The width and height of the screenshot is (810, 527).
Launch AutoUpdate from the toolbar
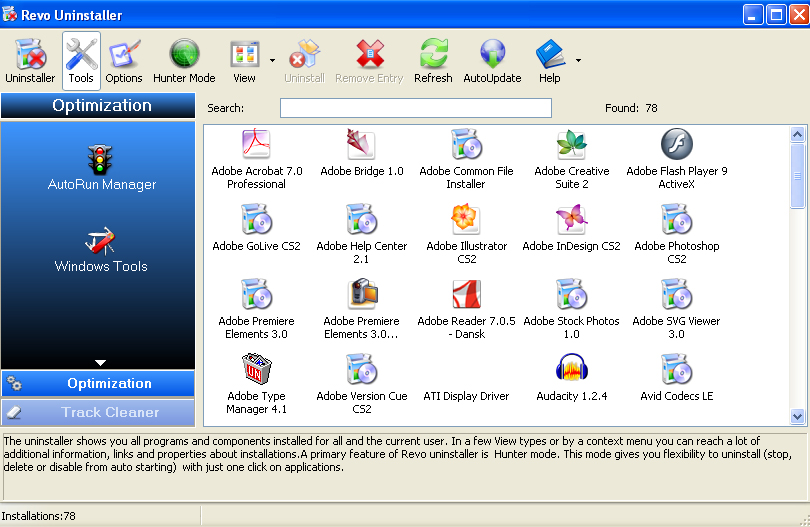[492, 61]
